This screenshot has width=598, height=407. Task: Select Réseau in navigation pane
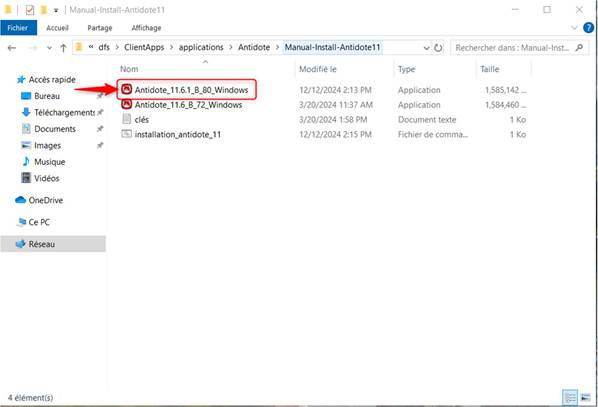[x=42, y=244]
